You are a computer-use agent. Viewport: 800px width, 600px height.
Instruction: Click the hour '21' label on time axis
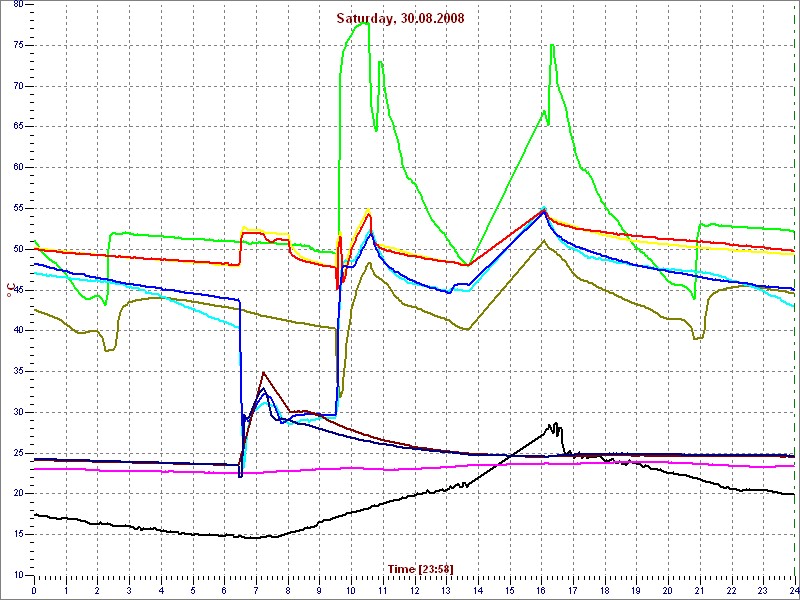(x=699, y=591)
